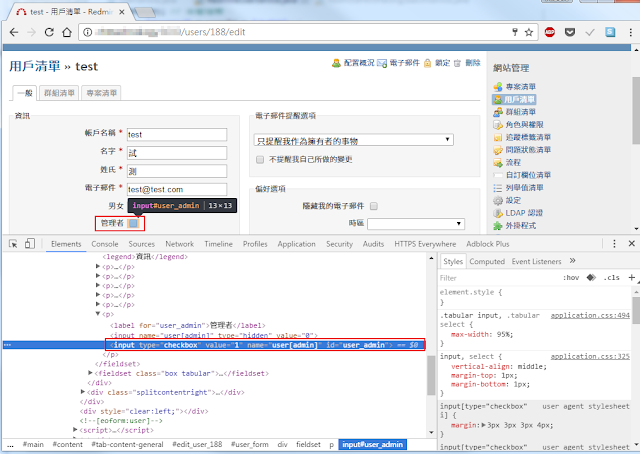This screenshot has width=640, height=454.
Task: Show more Styles pane tabs via chevron
Action: point(573,261)
